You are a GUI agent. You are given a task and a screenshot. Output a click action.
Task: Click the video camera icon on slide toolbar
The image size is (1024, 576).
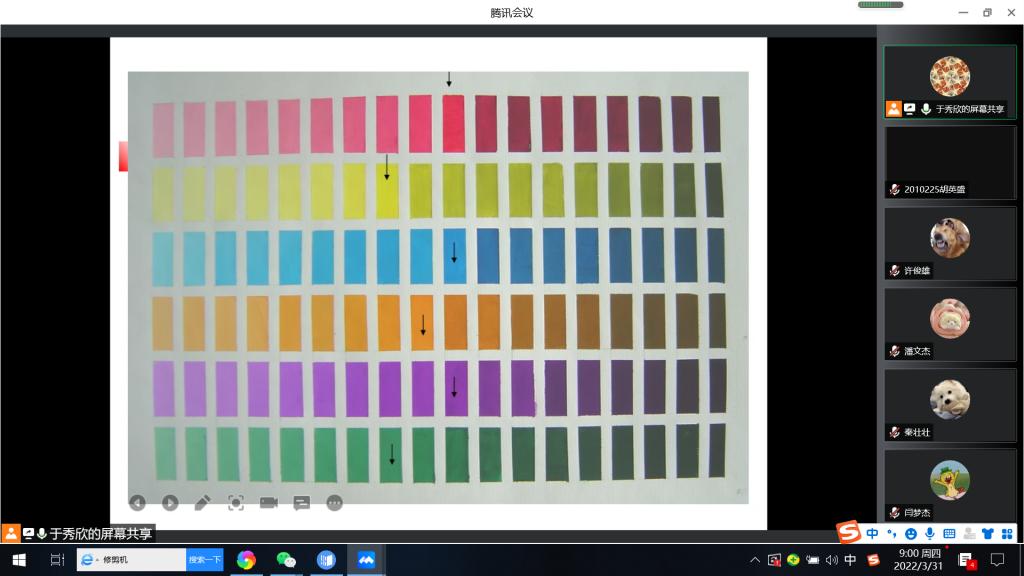point(269,503)
